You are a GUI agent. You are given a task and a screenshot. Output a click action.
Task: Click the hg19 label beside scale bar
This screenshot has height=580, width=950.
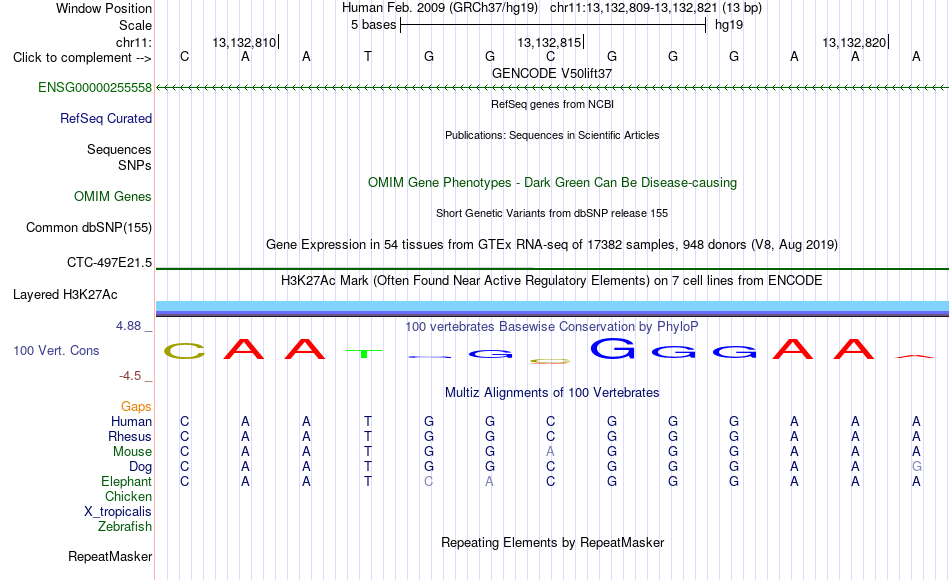[x=729, y=25]
